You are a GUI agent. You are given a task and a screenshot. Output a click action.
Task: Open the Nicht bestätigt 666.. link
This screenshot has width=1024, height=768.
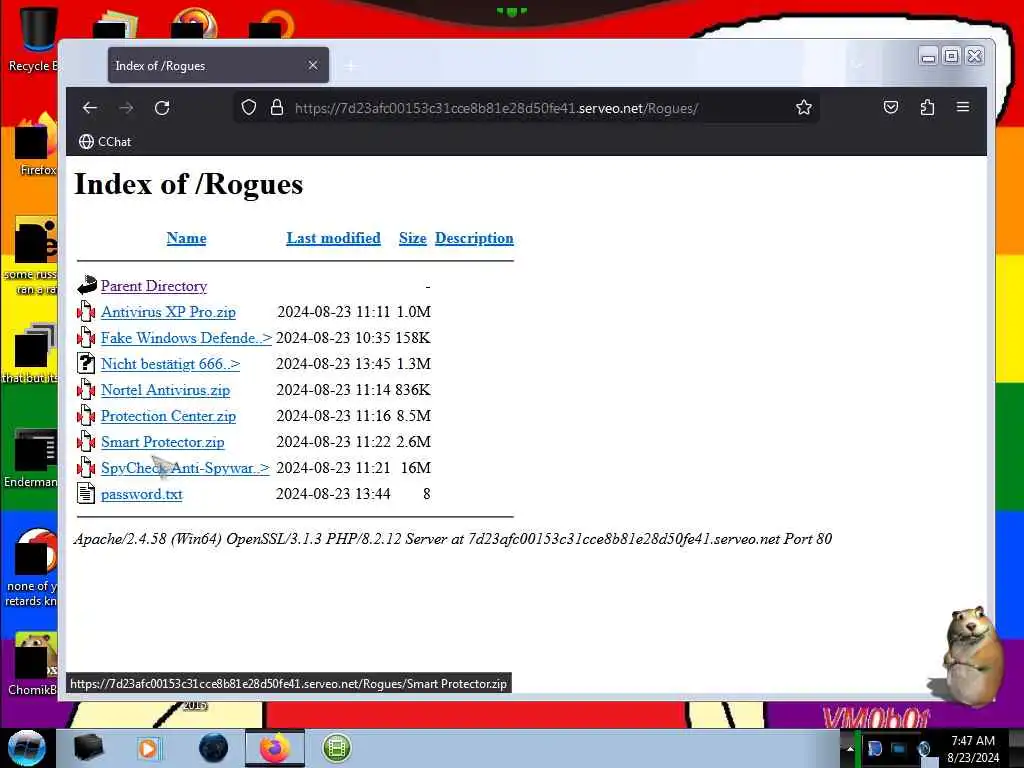pos(170,364)
